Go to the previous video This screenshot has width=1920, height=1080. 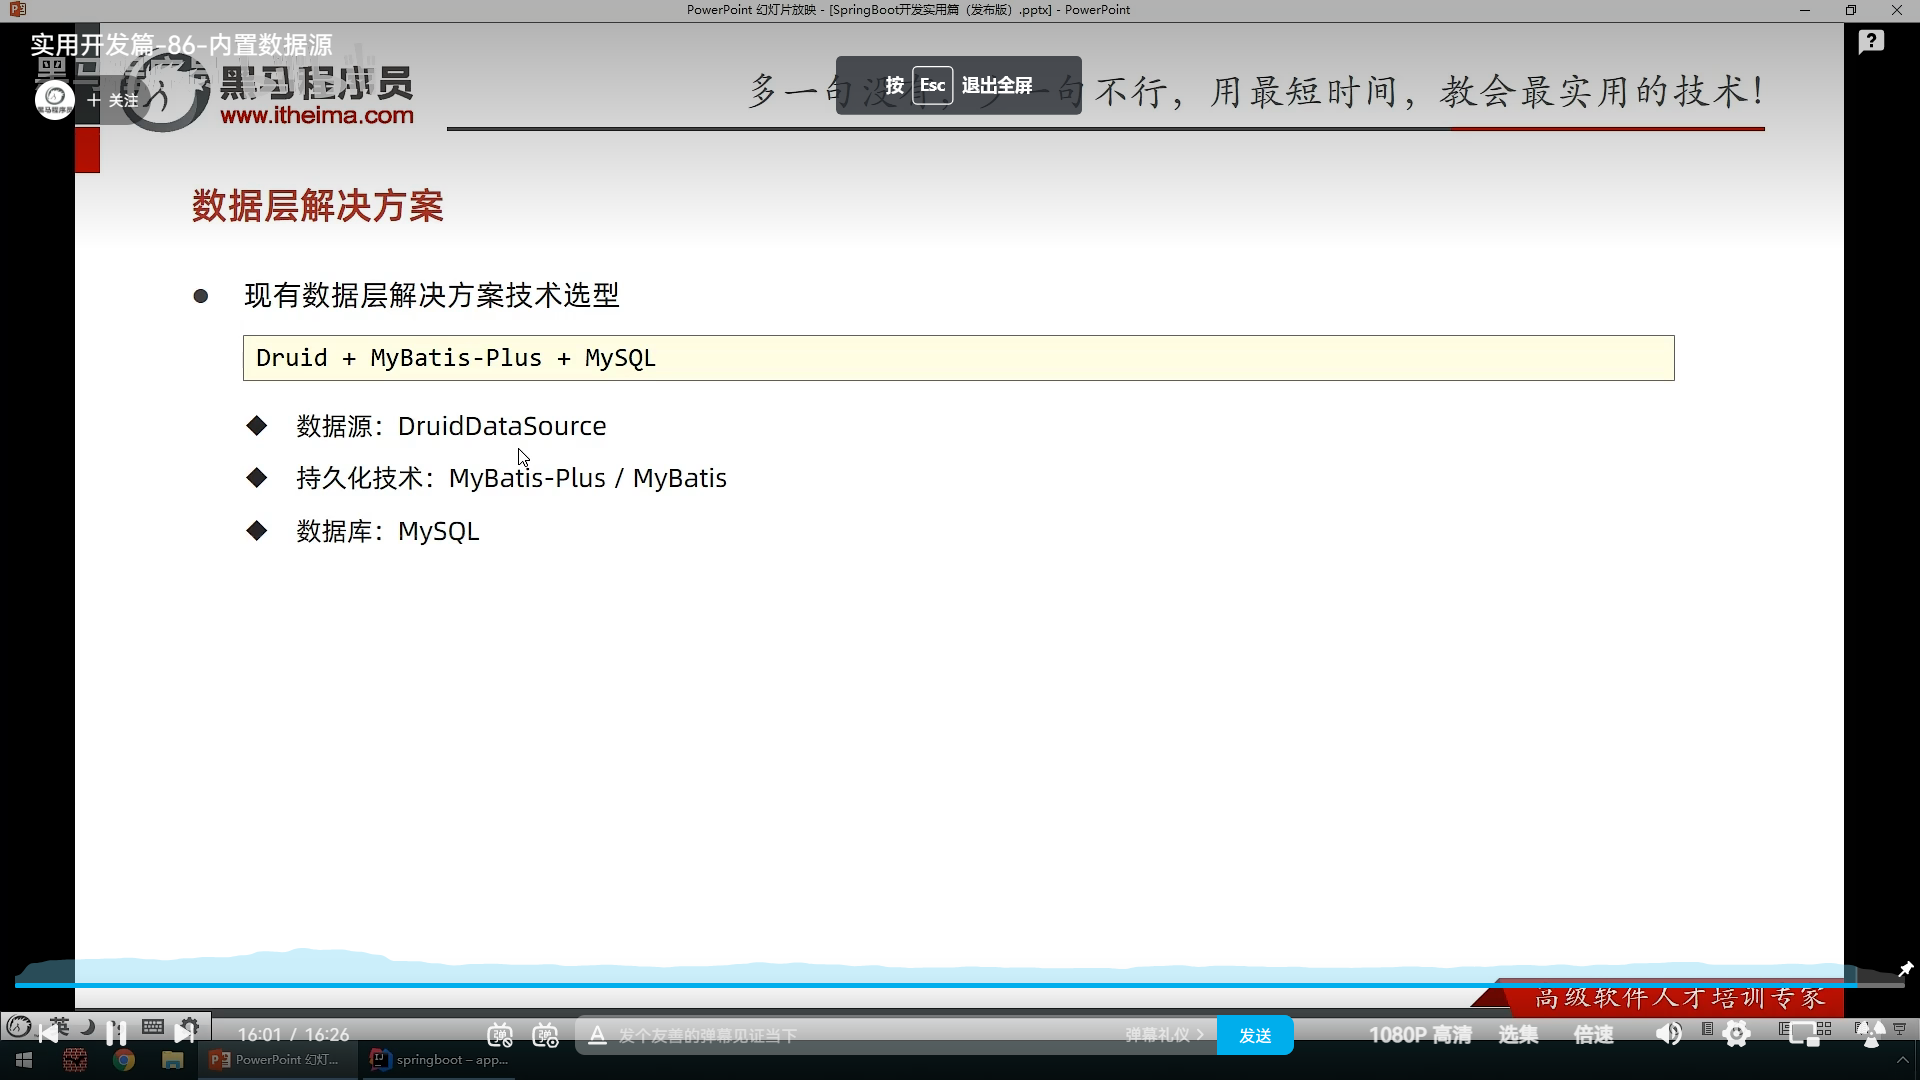tap(48, 1033)
